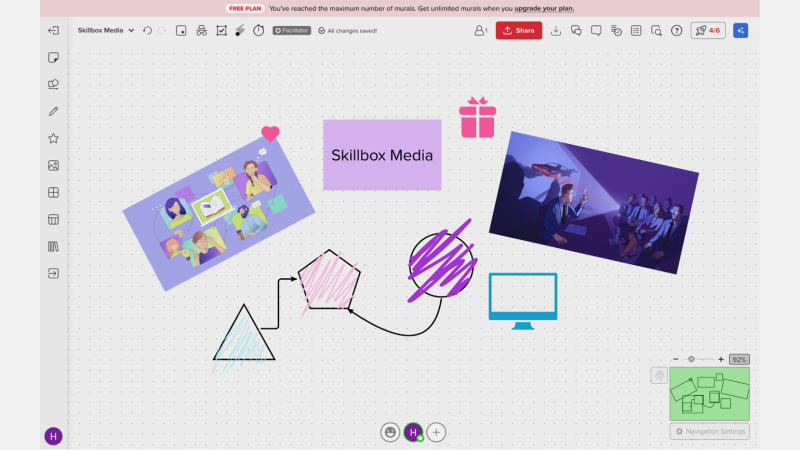Open the notes list icon
Image resolution: width=800 pixels, height=450 pixels.
coord(636,31)
